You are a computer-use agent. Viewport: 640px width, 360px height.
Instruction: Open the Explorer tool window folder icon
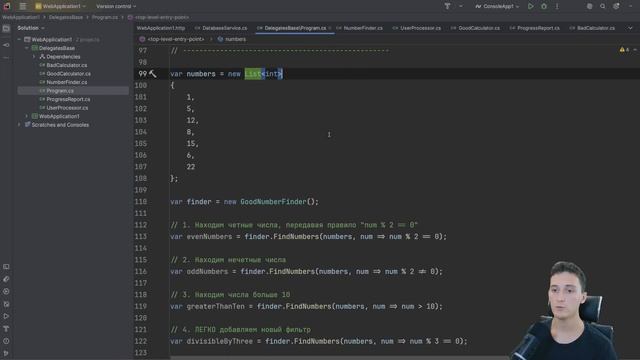pyautogui.click(x=6, y=28)
